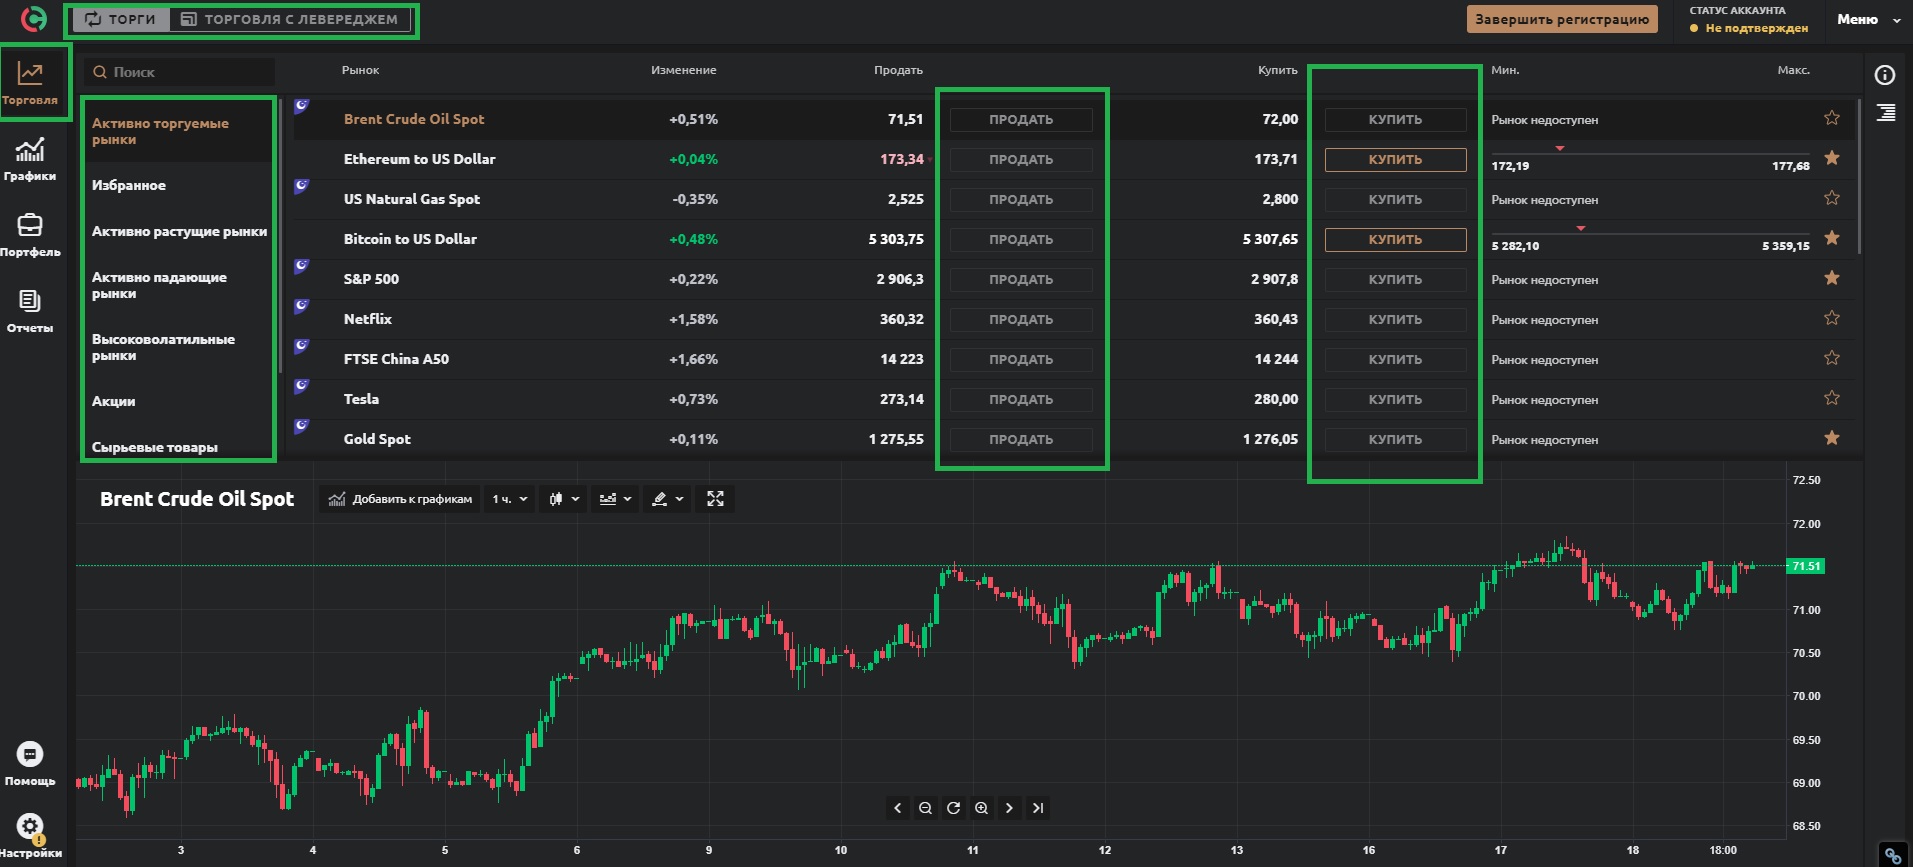Viewport: 1913px width, 867px height.
Task: Open the Меню dropdown
Action: (x=1868, y=20)
